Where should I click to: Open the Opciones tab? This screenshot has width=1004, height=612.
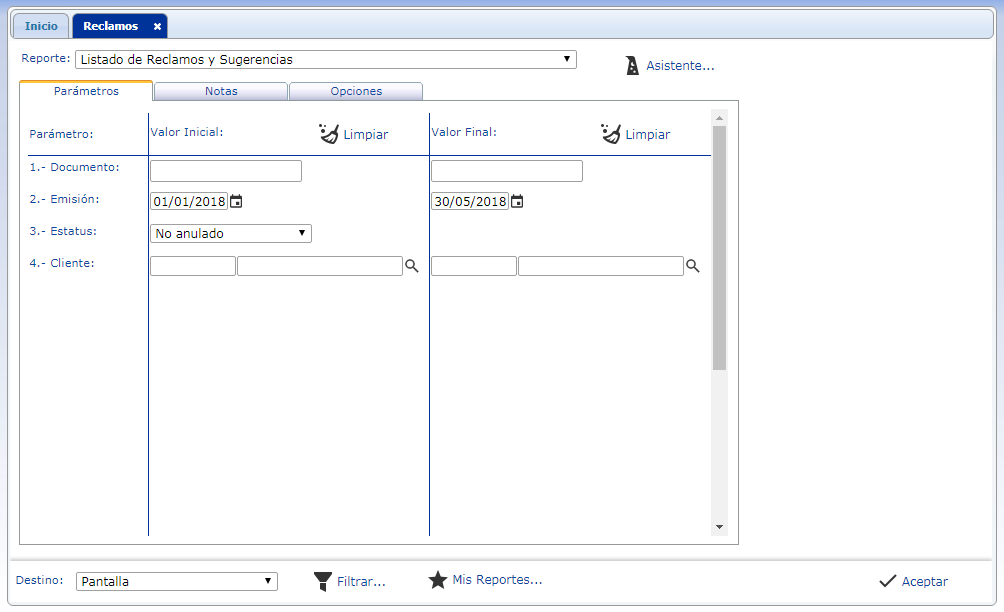[356, 91]
